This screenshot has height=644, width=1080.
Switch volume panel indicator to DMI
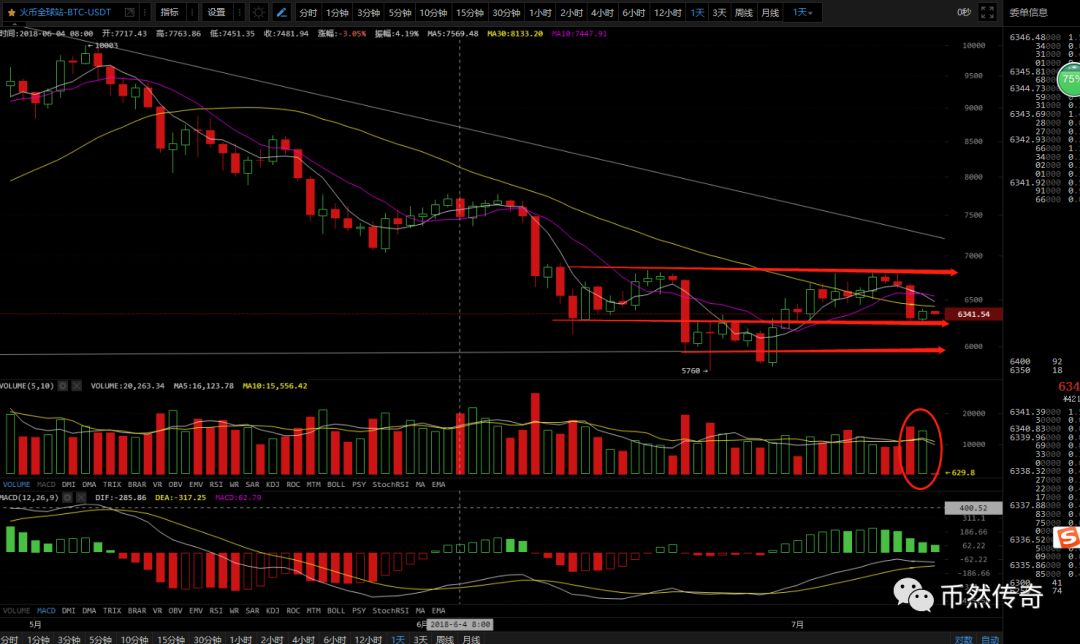(69, 484)
